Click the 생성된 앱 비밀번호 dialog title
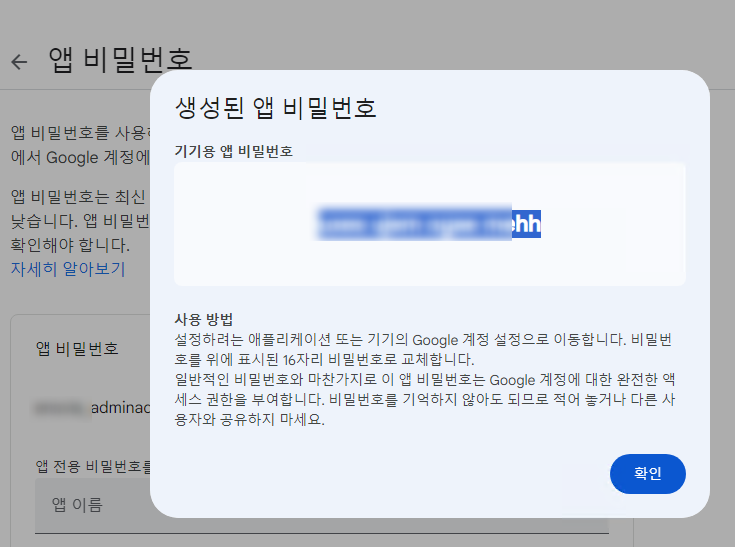The image size is (735, 547). [x=276, y=107]
